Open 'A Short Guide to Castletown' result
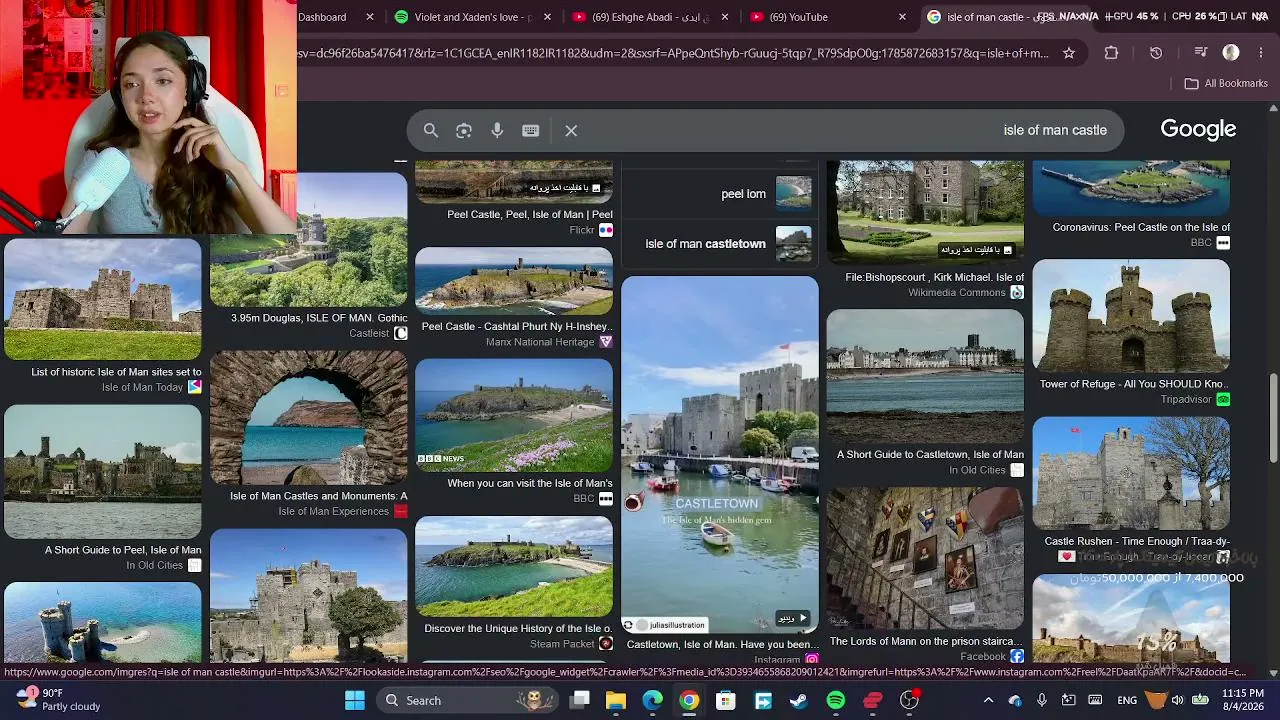This screenshot has height=720, width=1280. click(930, 455)
